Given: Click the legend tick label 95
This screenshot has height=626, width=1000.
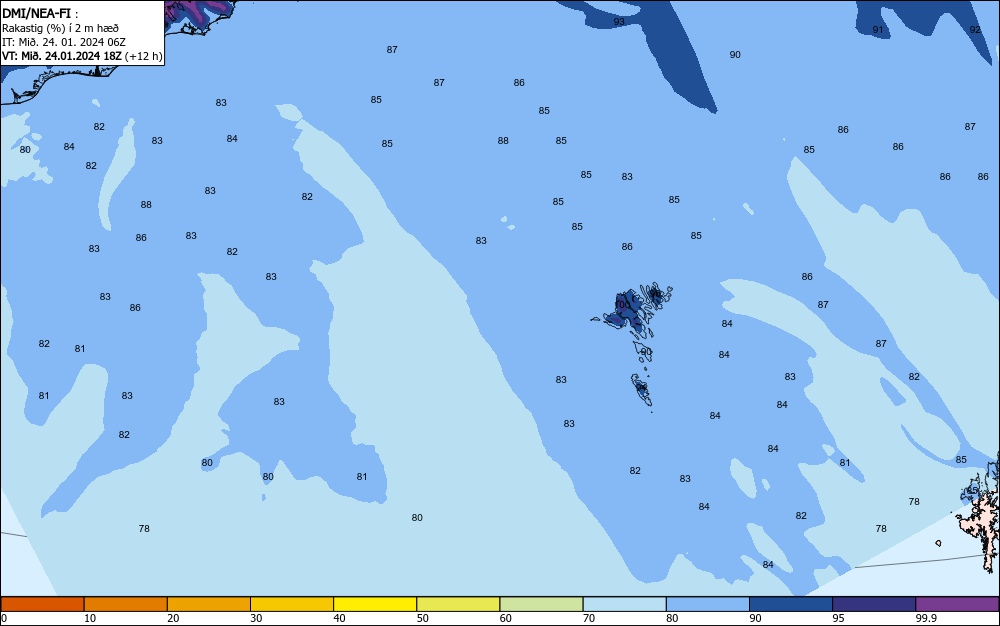Looking at the screenshot, I should click(x=838, y=618).
